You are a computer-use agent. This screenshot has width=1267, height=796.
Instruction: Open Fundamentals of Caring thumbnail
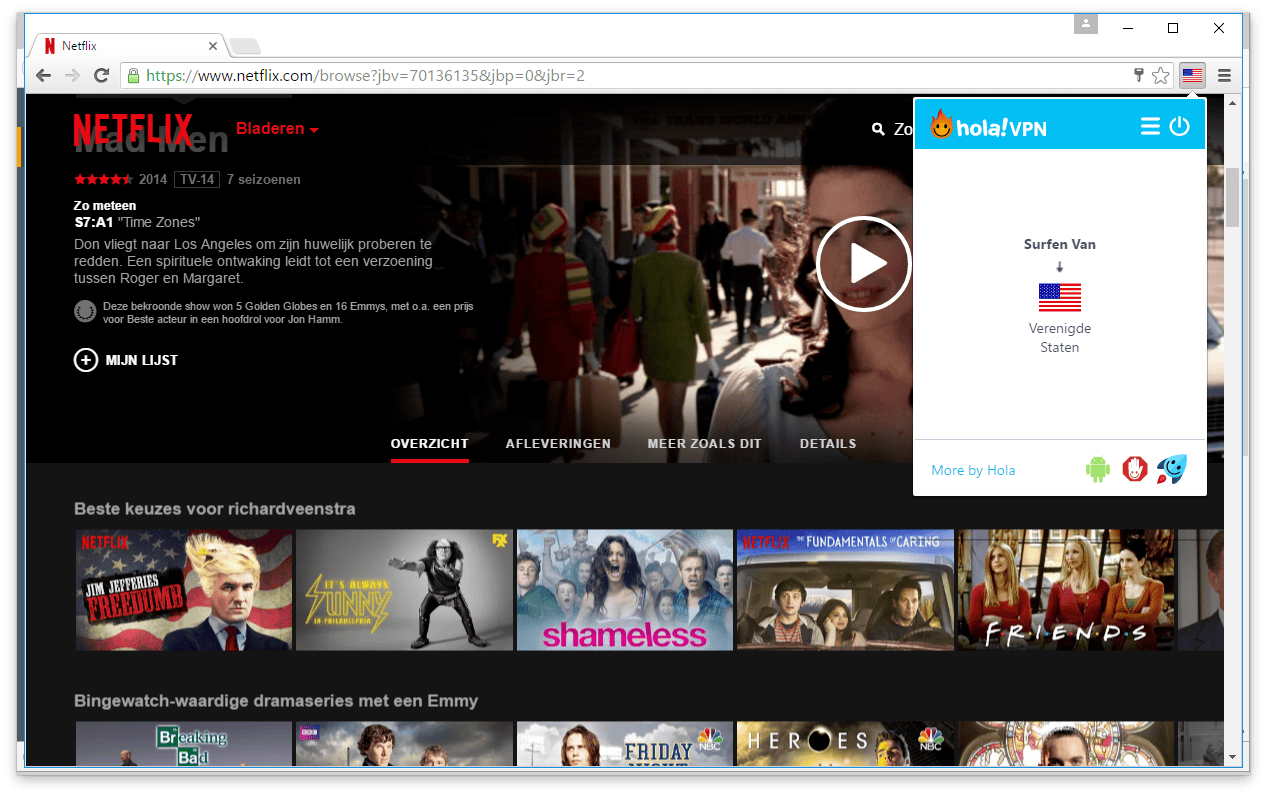(x=845, y=590)
